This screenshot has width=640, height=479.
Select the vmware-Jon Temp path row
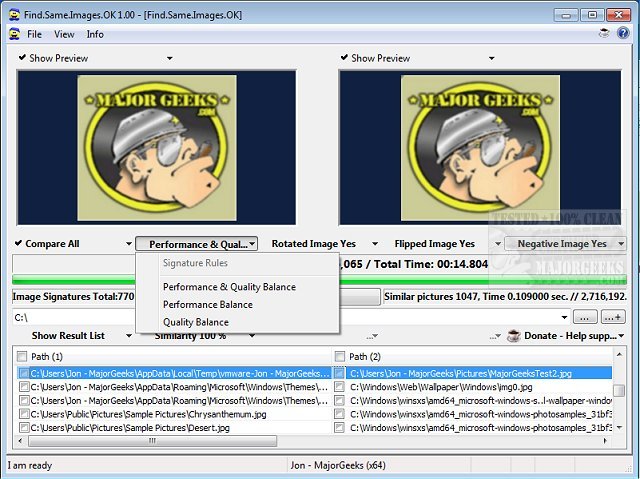[180, 373]
